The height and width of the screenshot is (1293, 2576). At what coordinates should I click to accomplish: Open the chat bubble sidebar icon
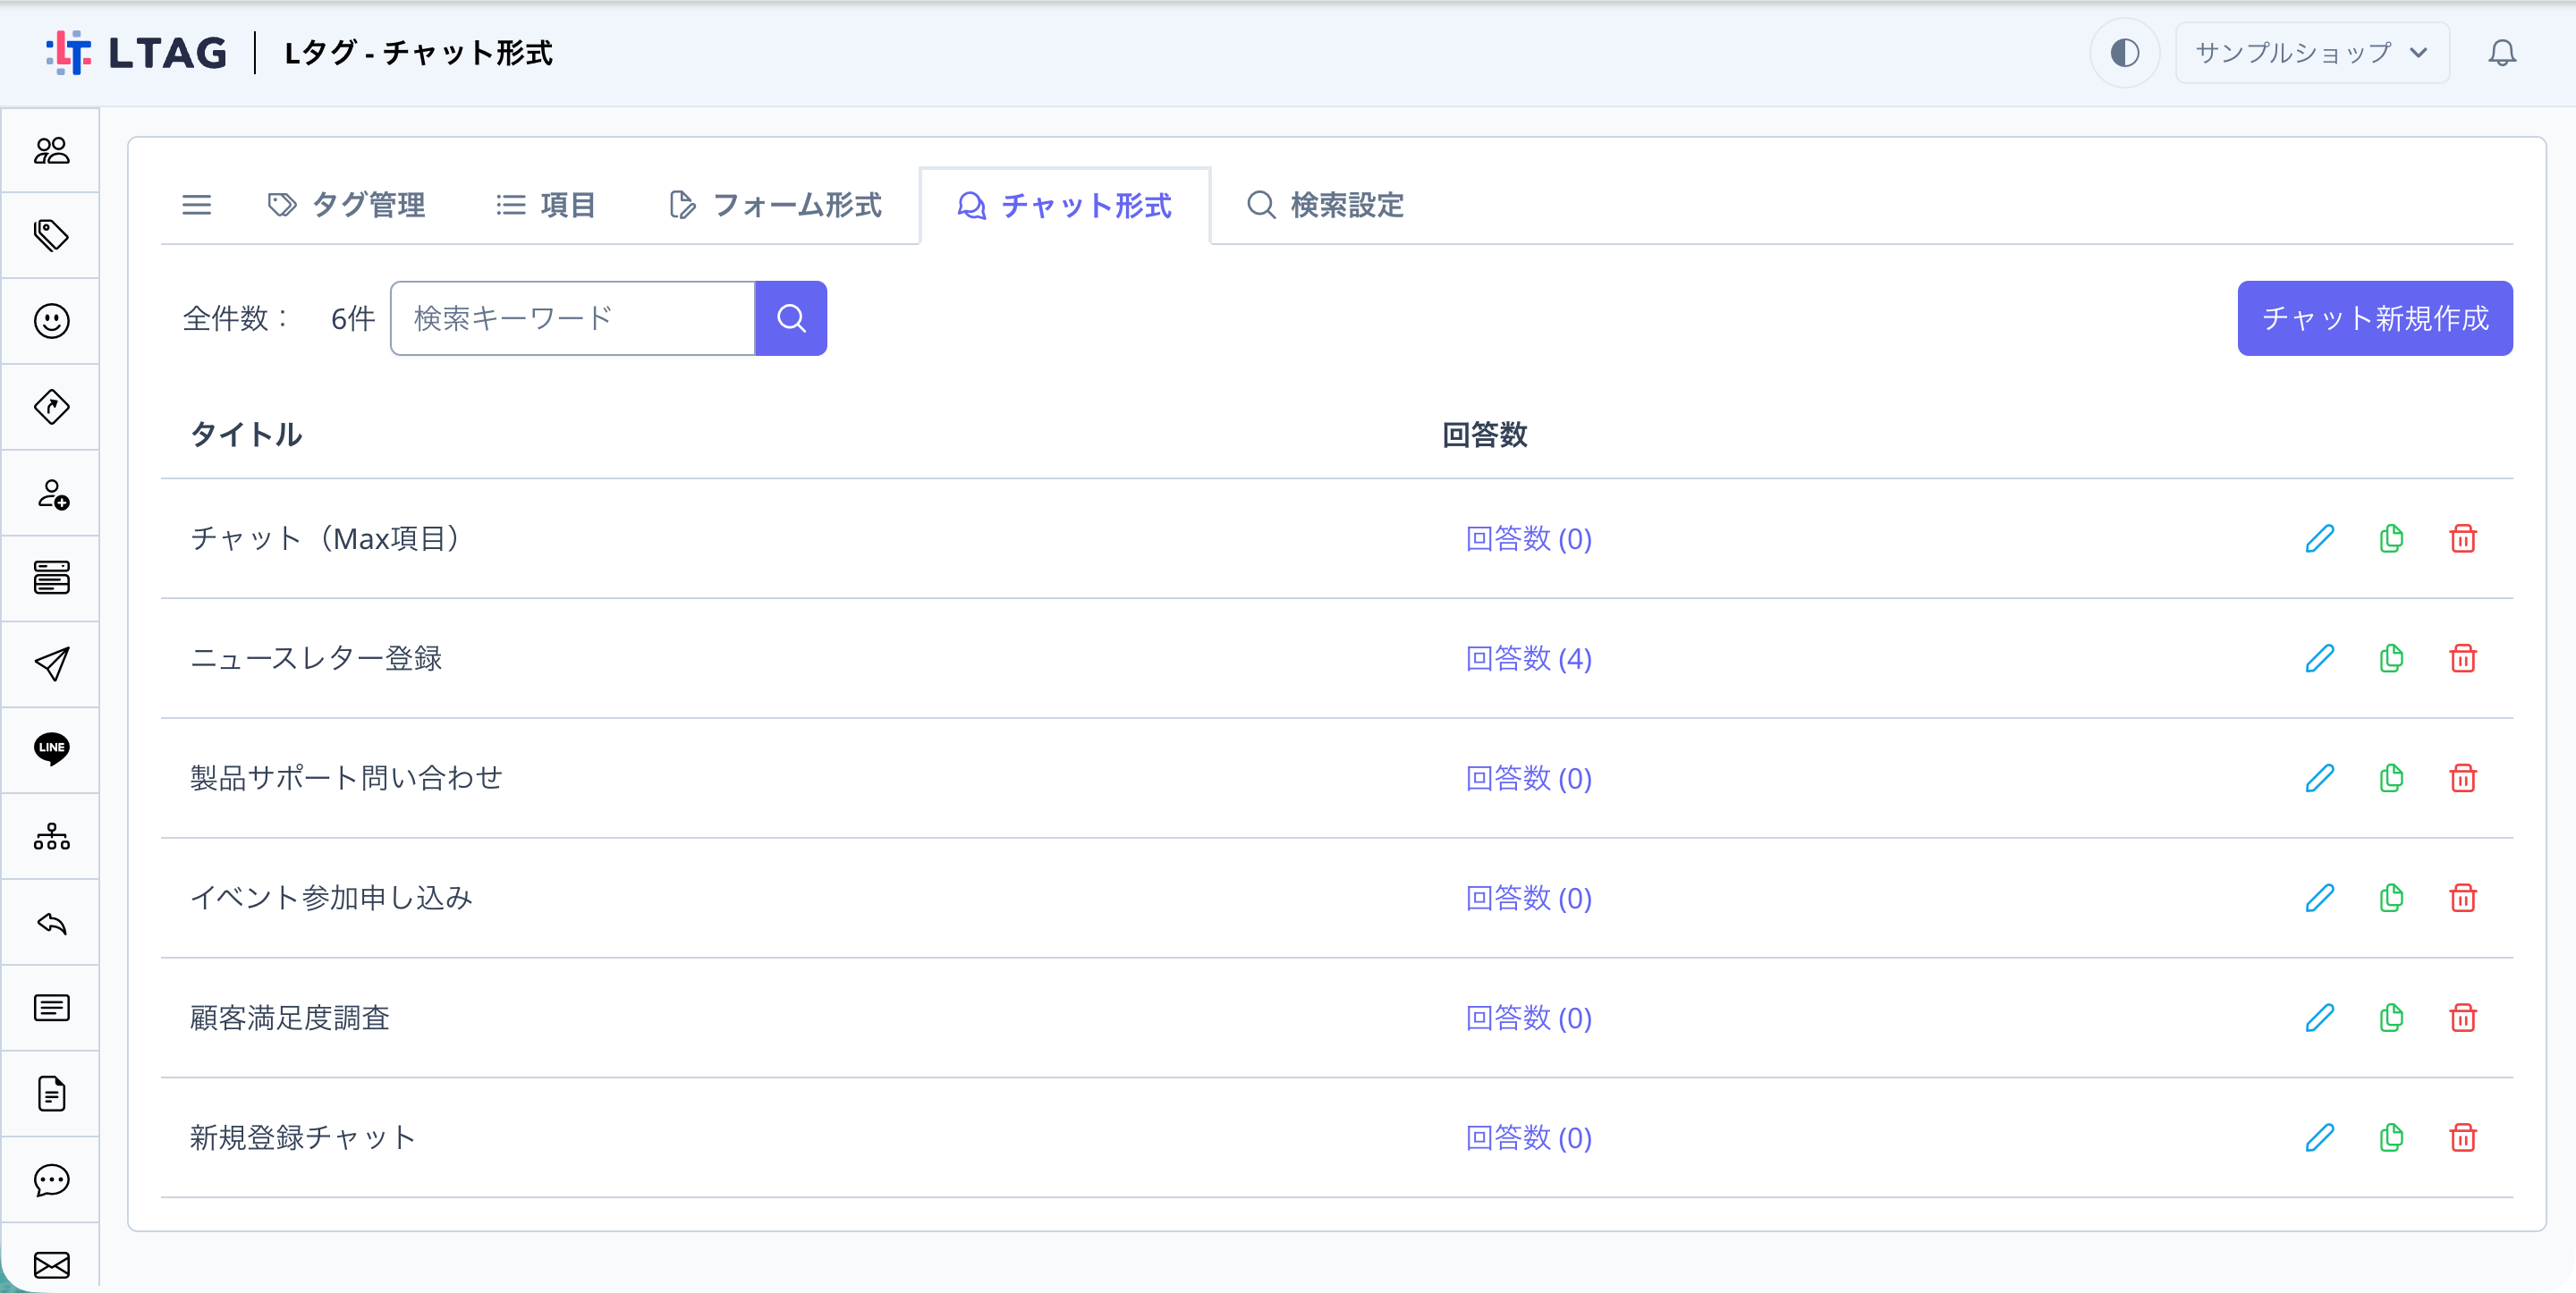51,1180
